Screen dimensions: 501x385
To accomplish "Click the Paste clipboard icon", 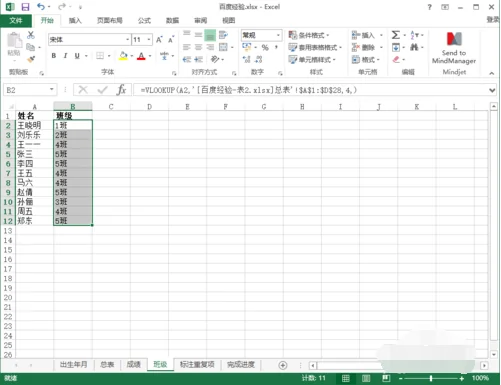I will tap(14, 41).
